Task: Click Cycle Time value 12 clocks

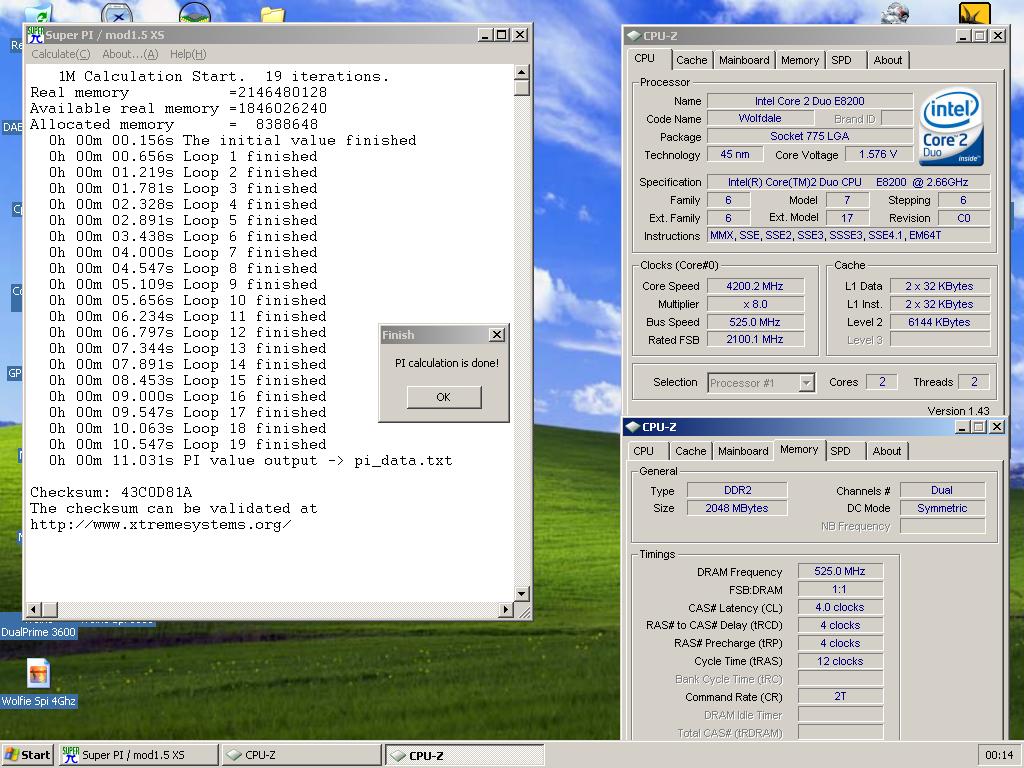Action: click(840, 662)
